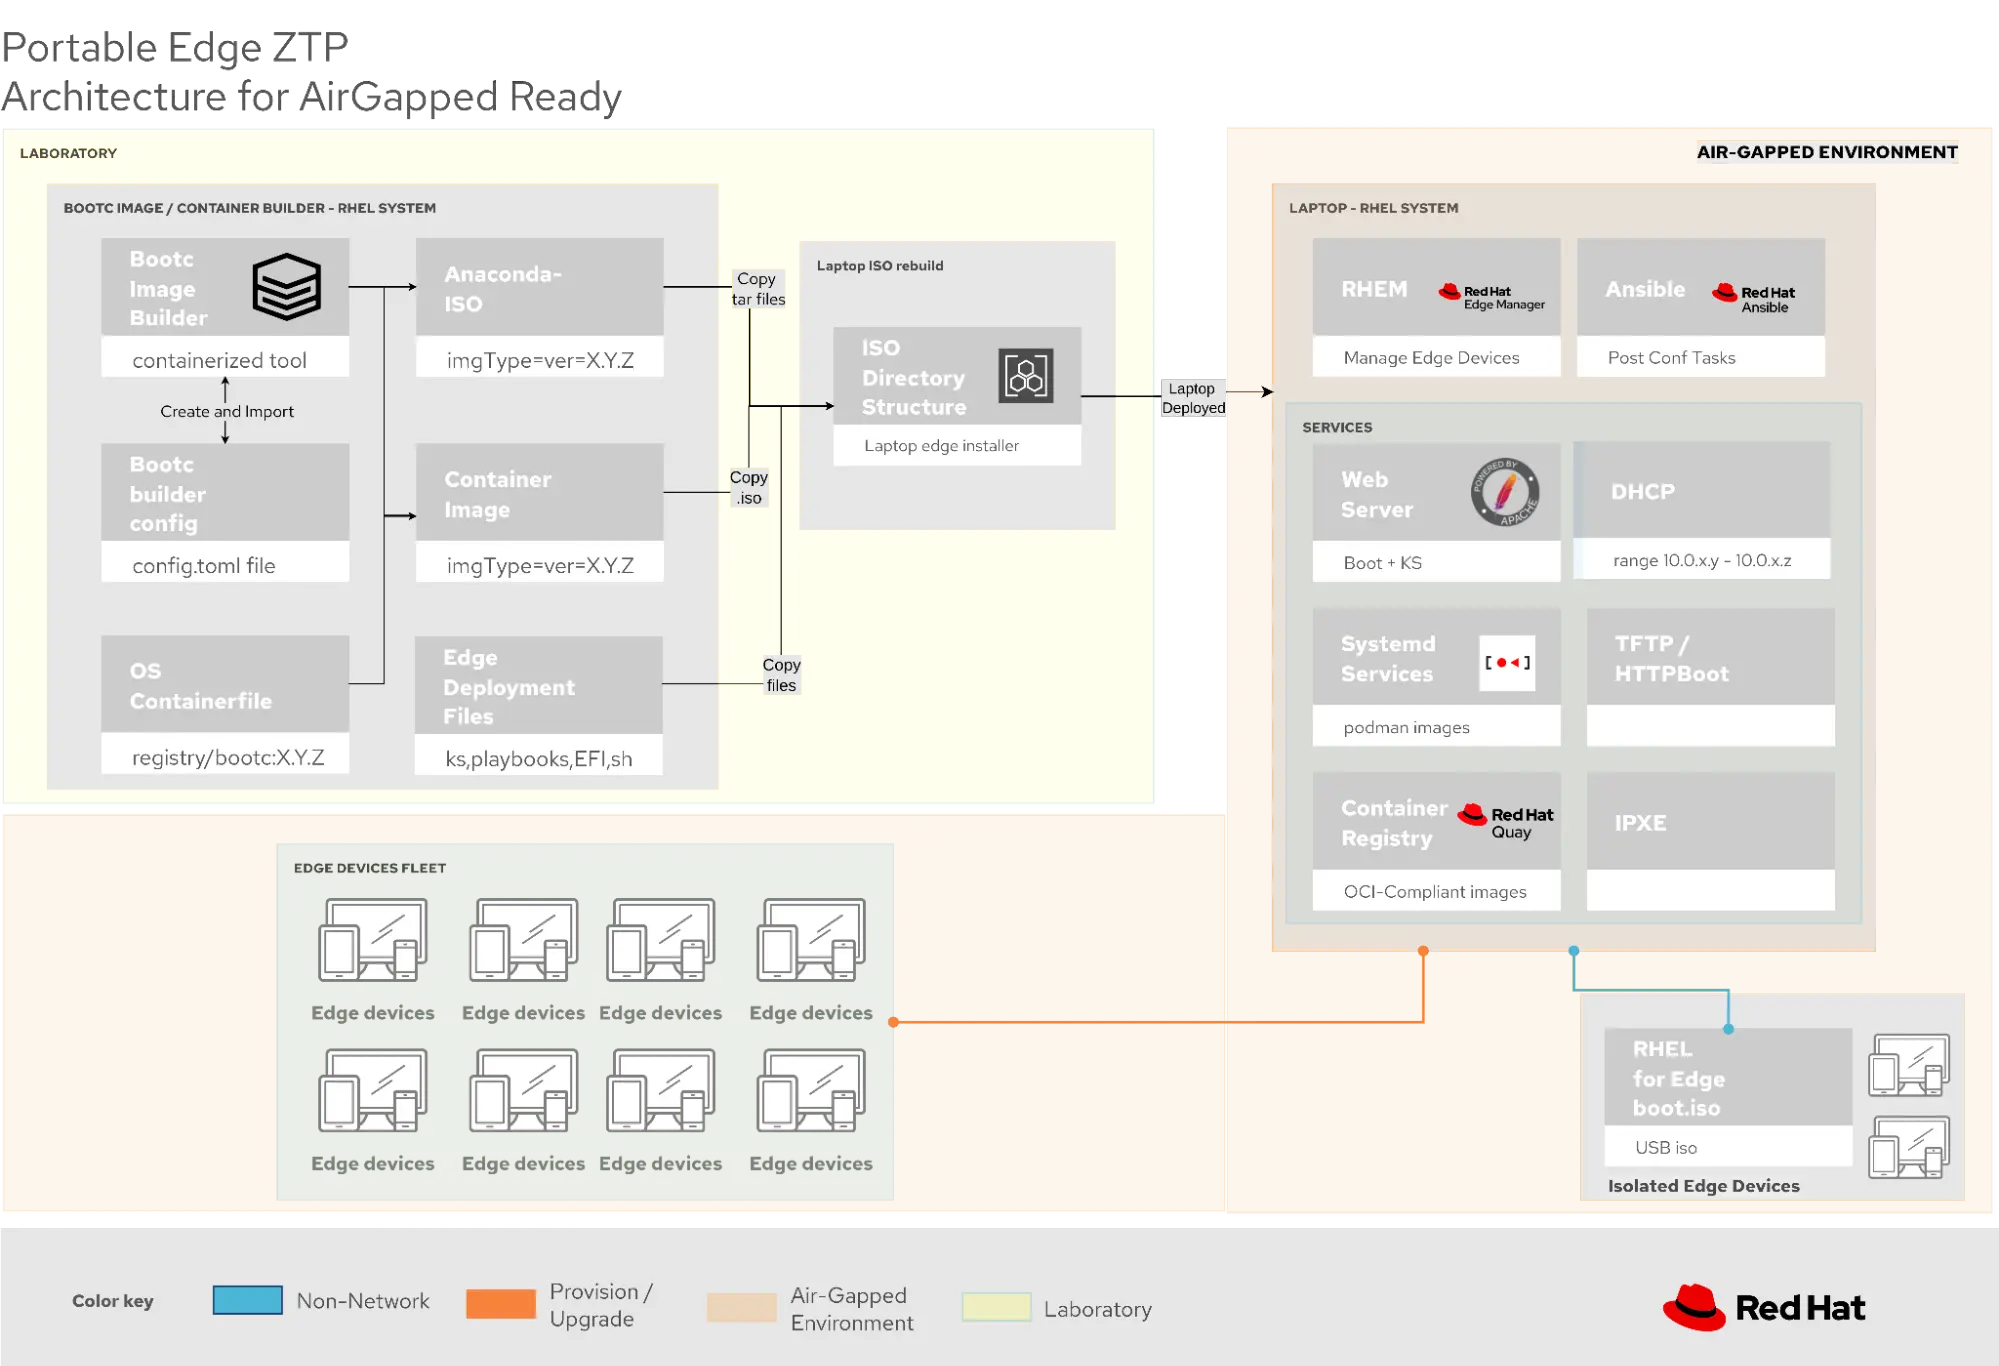
Task: Click 'Boot + KS' text
Action: [x=1382, y=563]
